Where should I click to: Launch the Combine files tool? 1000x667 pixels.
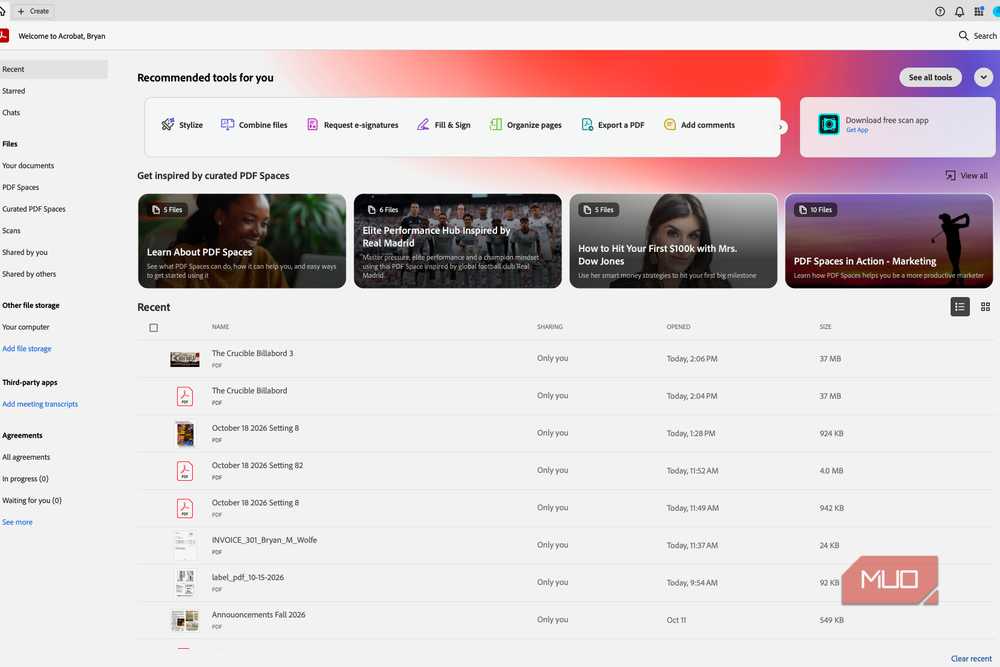tap(254, 125)
